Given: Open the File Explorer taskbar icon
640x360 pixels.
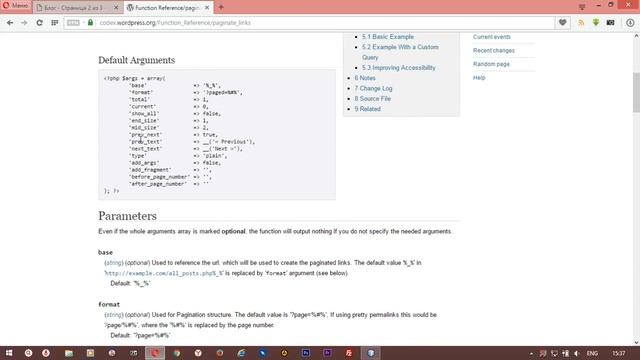Looking at the screenshot, I should coord(69,353).
